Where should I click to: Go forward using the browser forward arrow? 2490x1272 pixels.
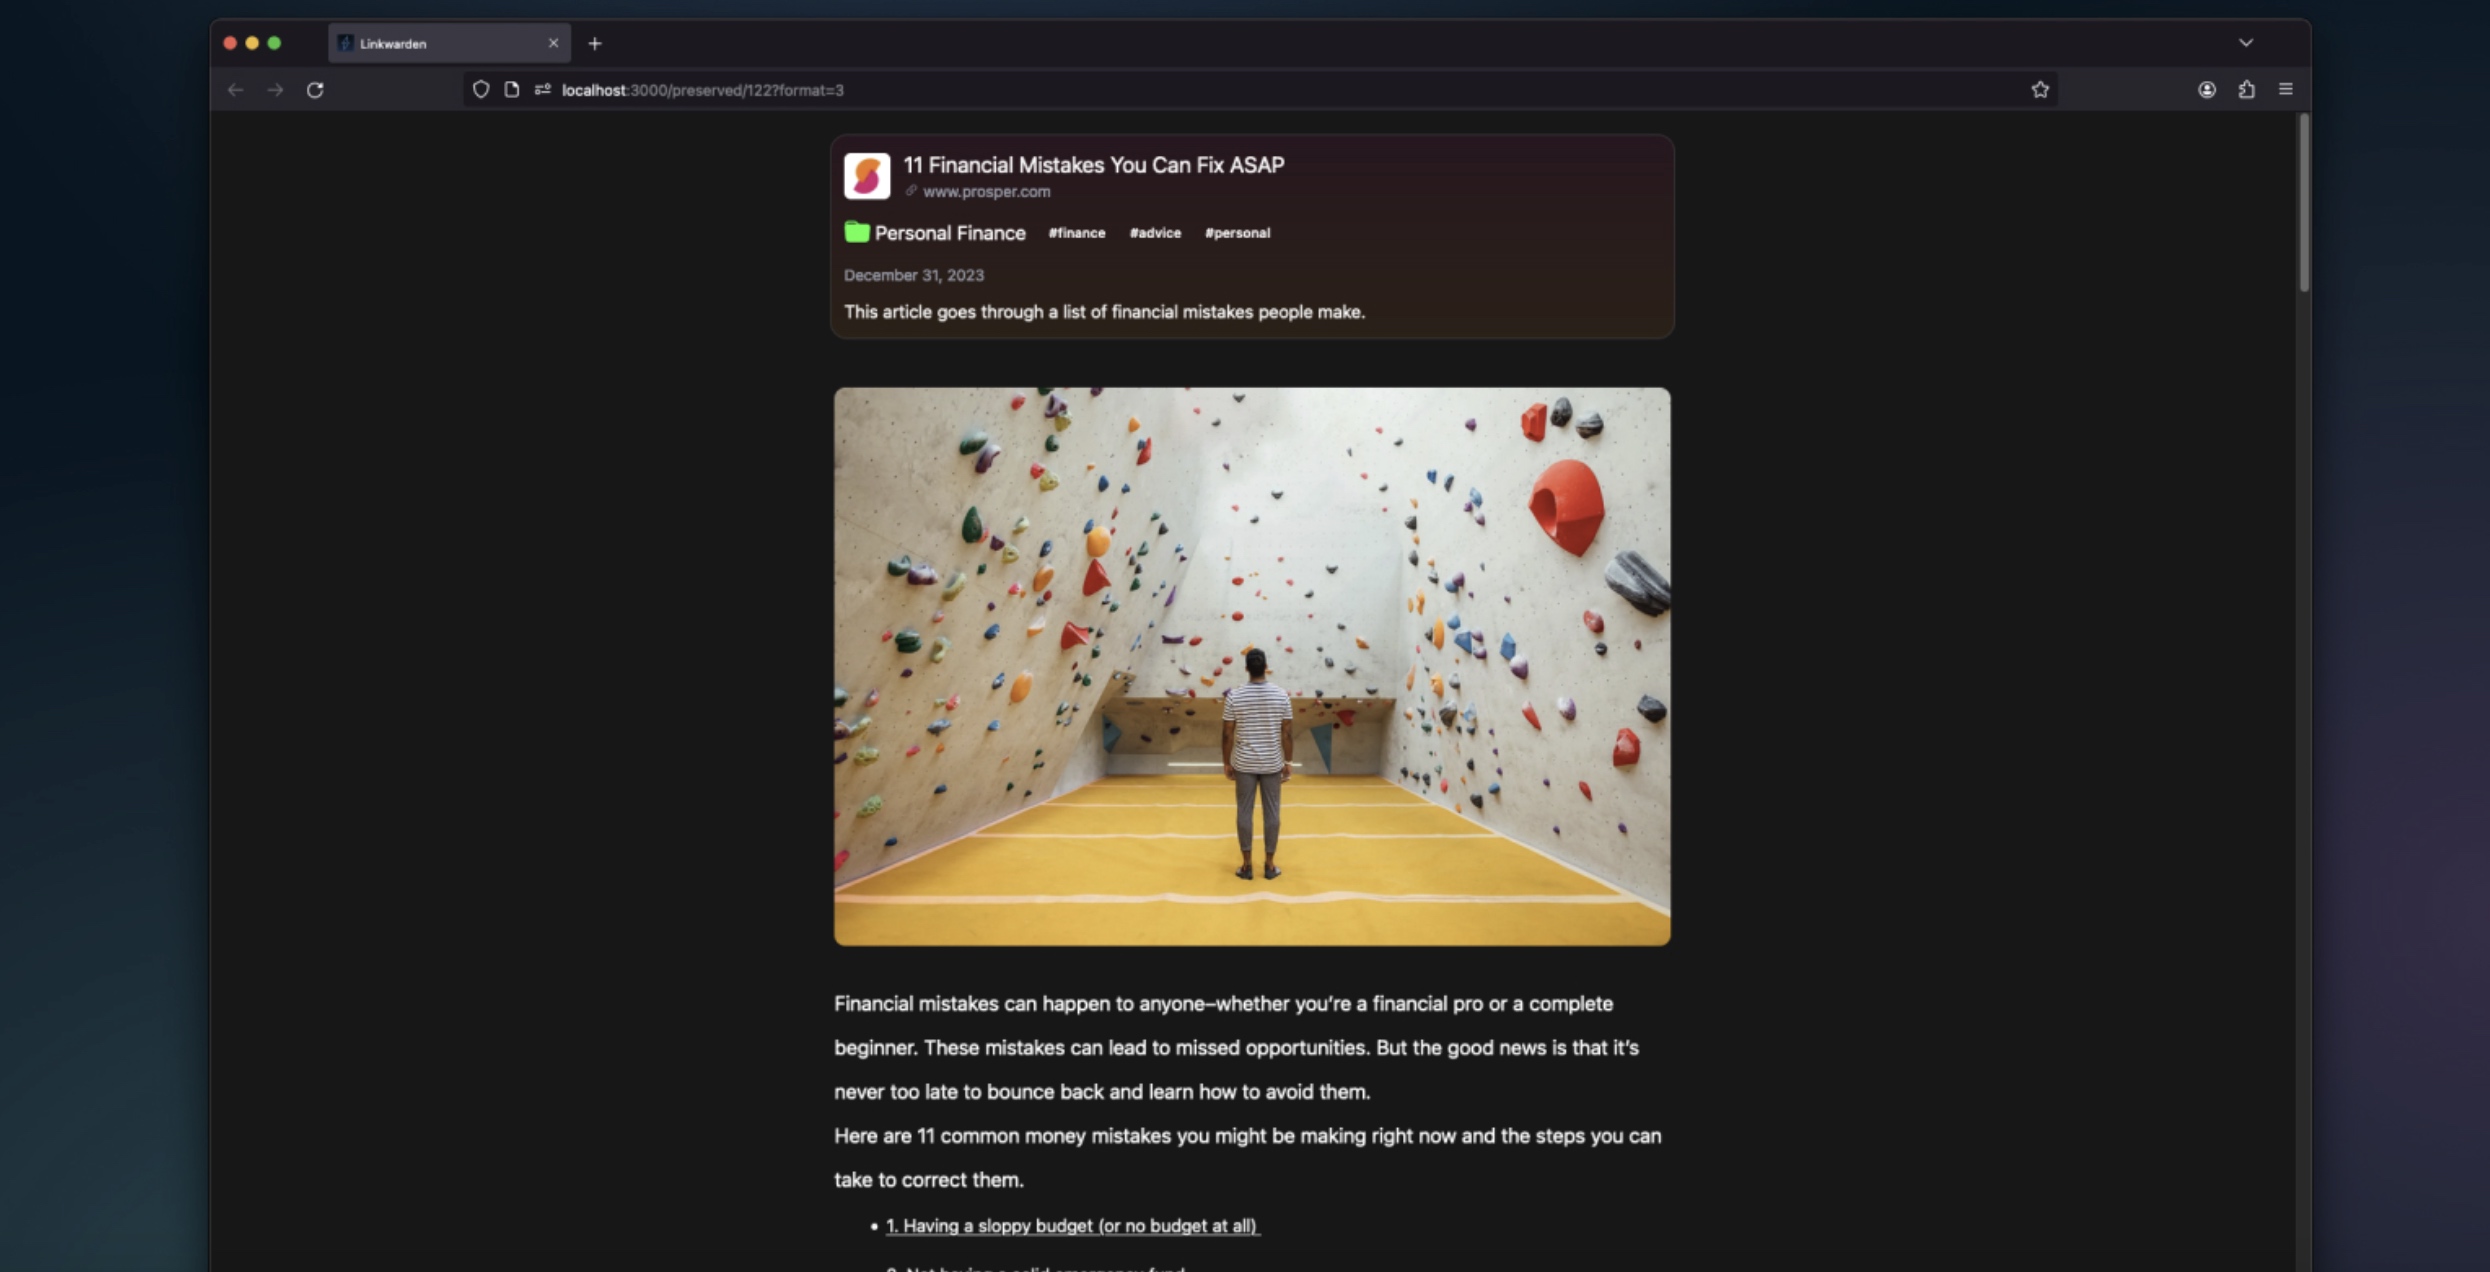coord(275,90)
